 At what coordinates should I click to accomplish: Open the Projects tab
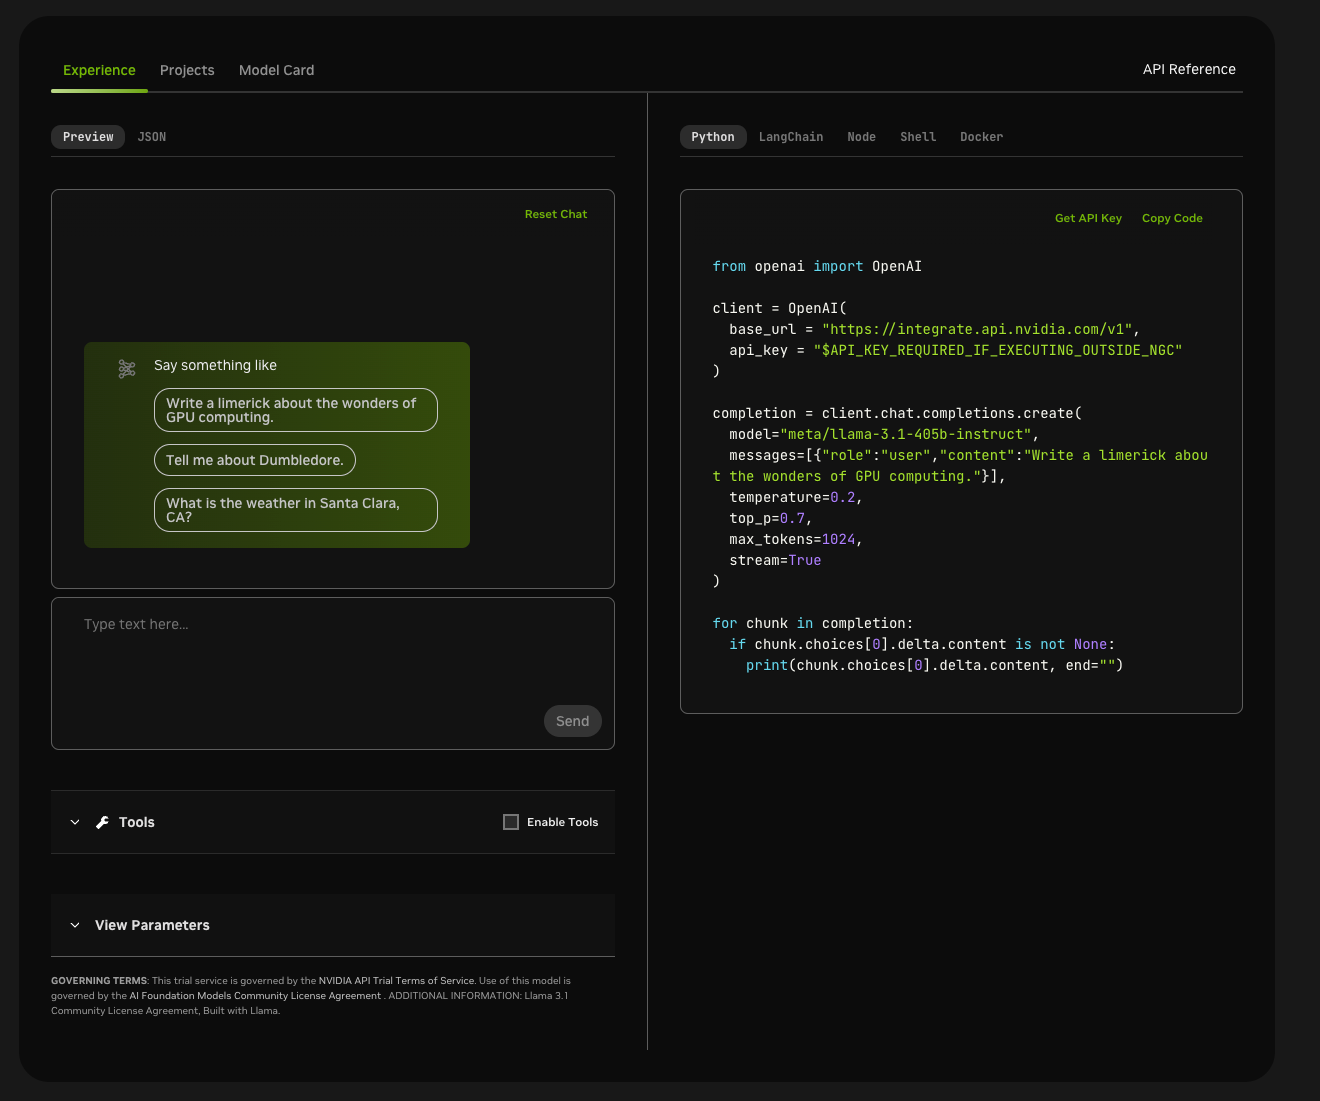187,70
